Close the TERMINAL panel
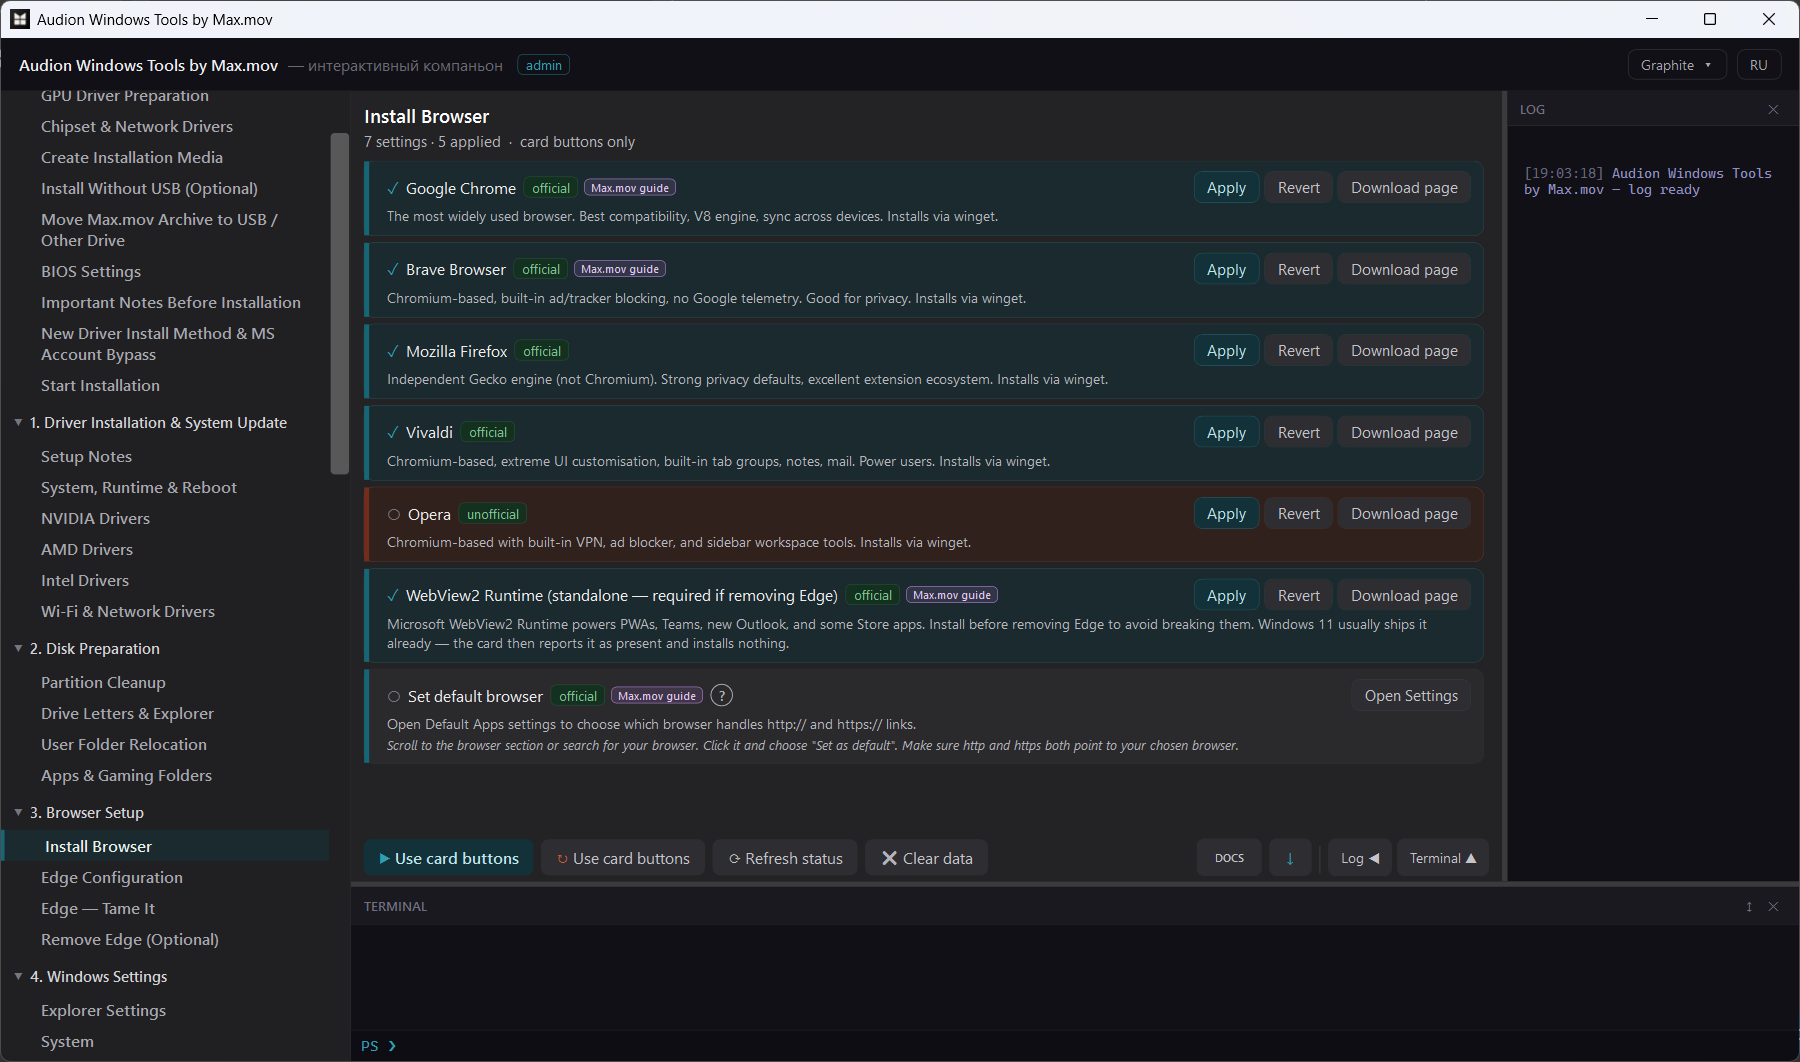This screenshot has width=1800, height=1062. 1773,907
